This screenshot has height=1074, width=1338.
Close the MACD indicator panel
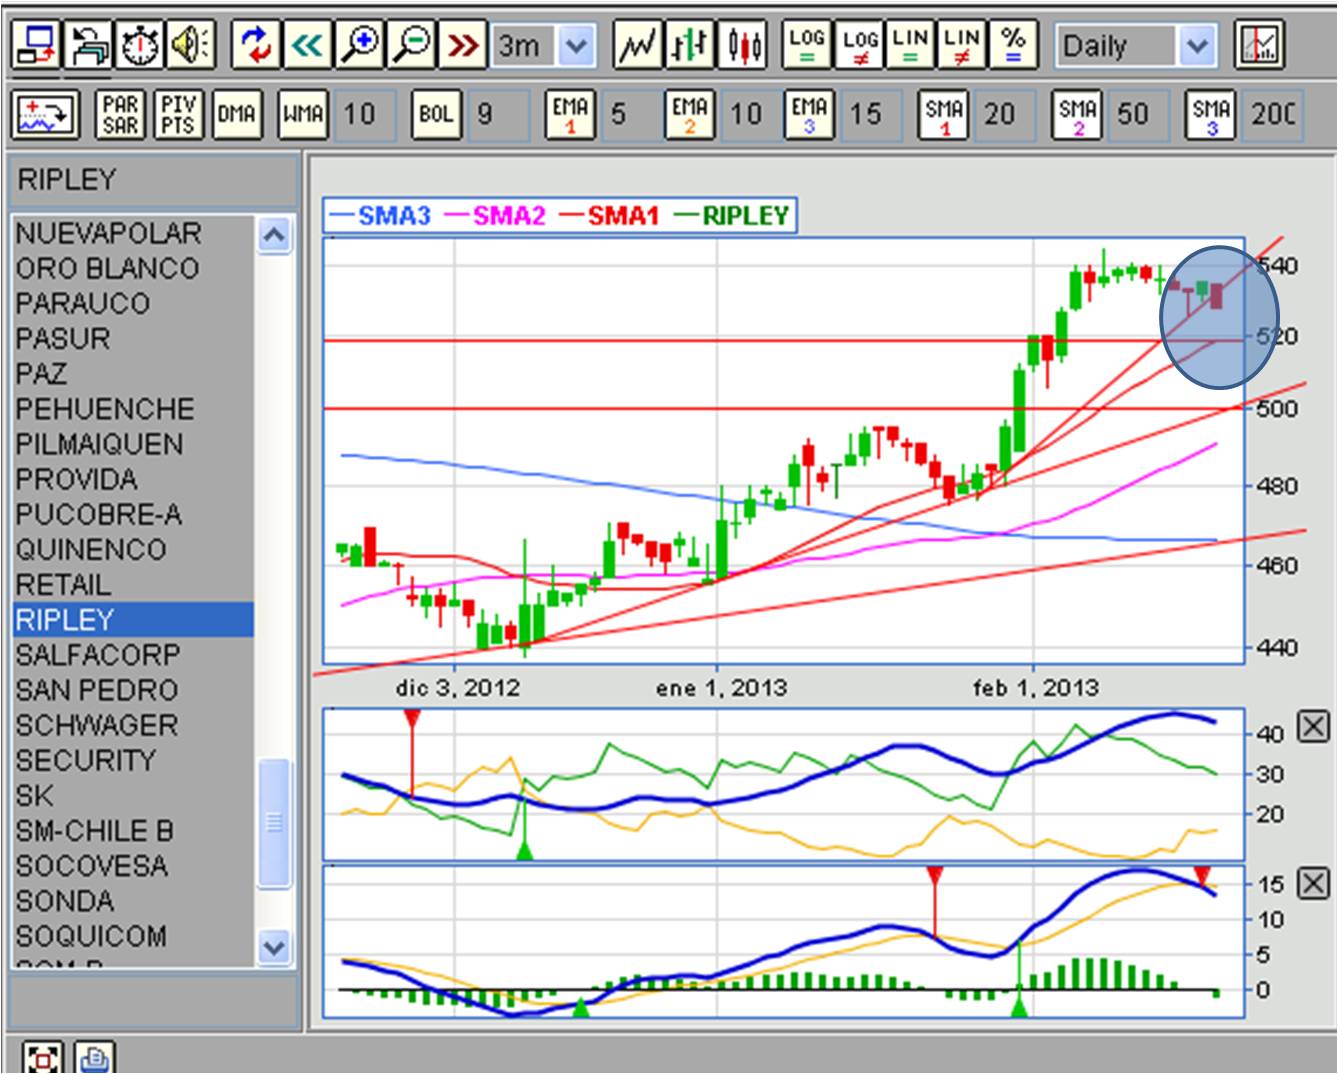tap(1313, 883)
